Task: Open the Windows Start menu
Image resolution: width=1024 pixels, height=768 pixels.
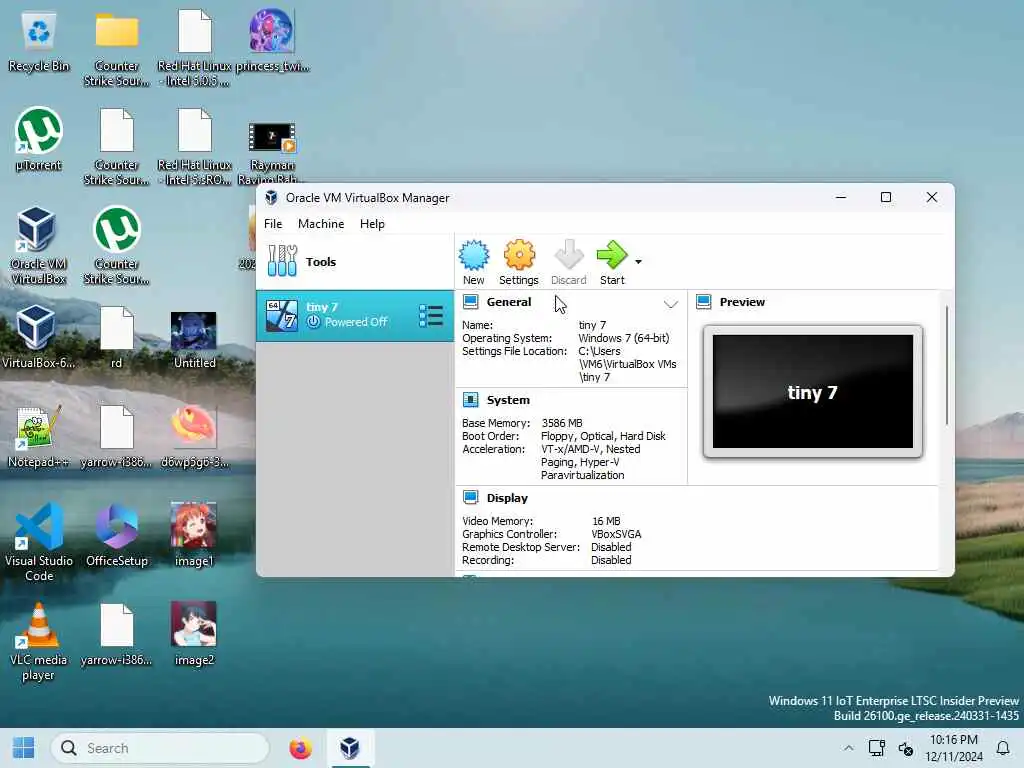Action: (x=24, y=748)
